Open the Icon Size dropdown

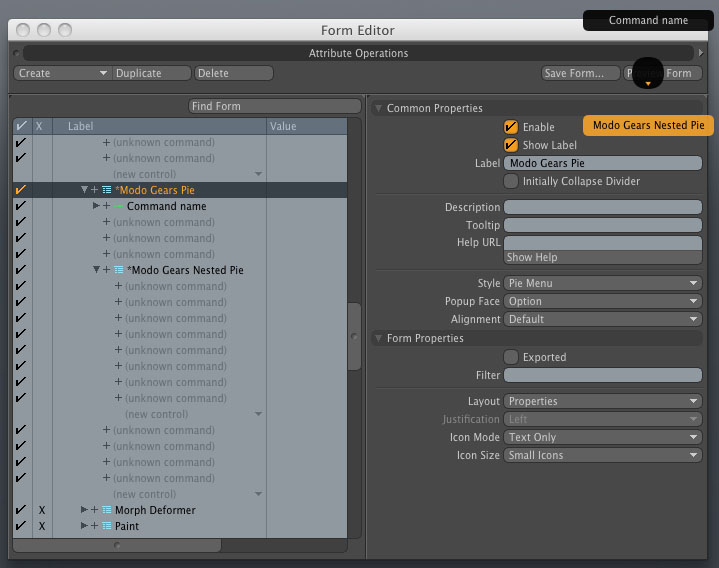click(x=603, y=455)
